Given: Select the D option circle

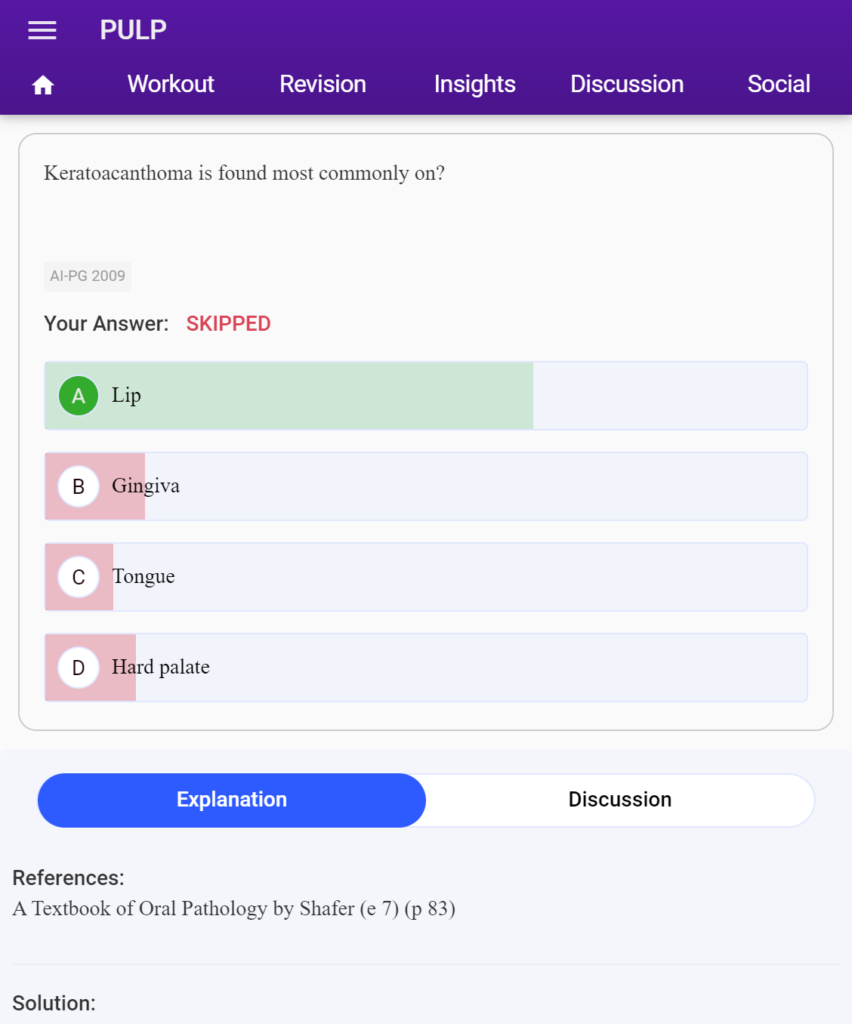Looking at the screenshot, I should pyautogui.click(x=78, y=667).
